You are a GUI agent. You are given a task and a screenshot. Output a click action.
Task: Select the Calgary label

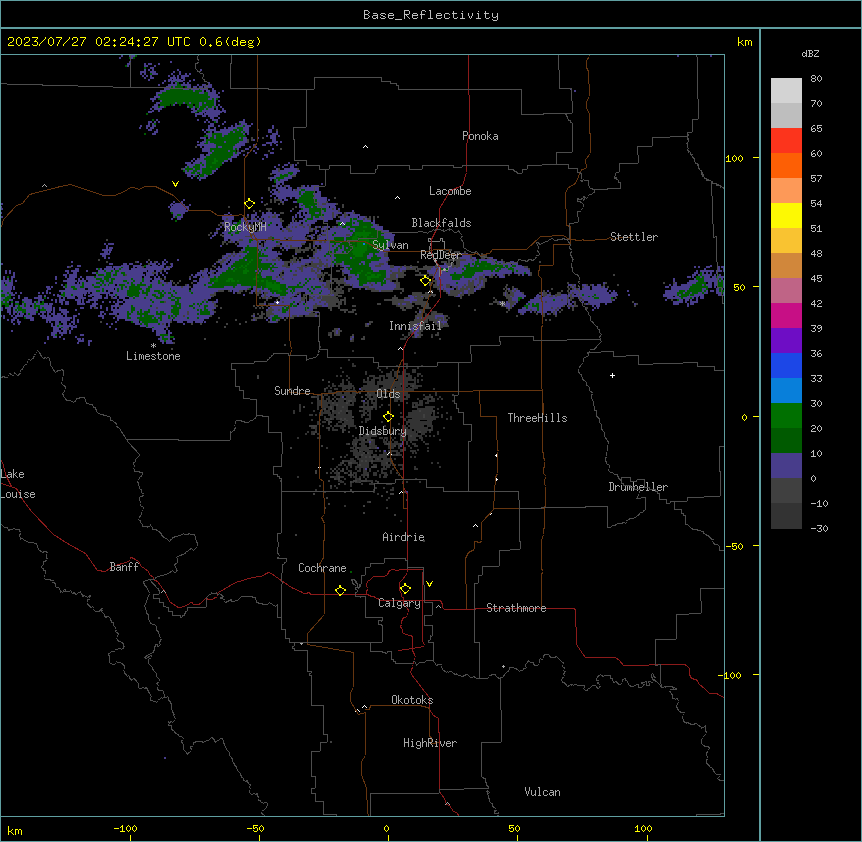(399, 603)
